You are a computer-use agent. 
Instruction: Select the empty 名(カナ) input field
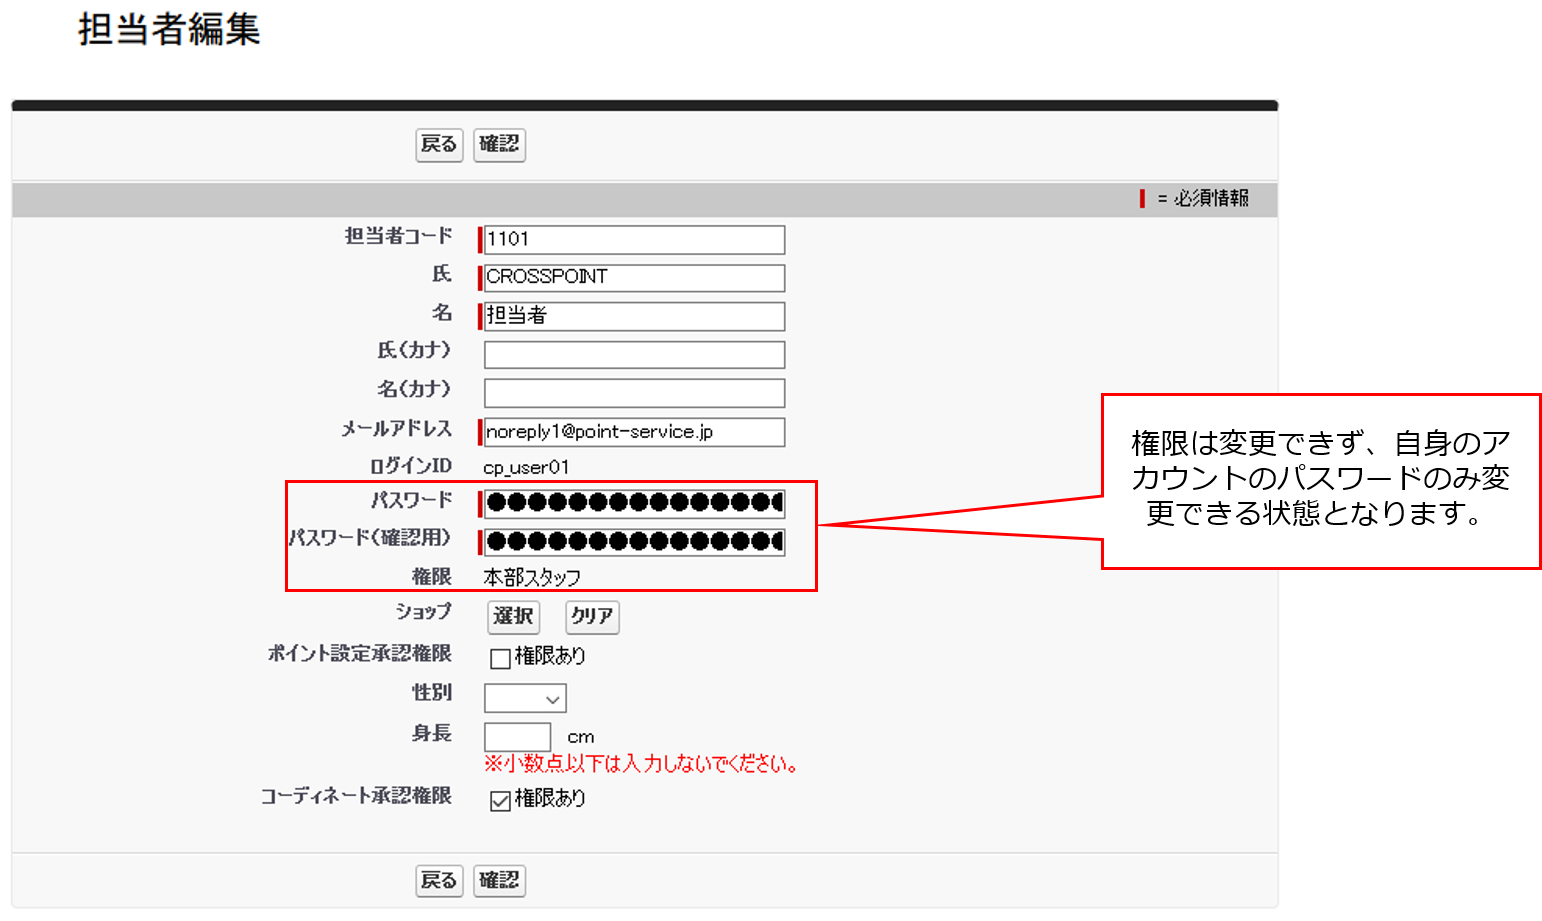634,393
